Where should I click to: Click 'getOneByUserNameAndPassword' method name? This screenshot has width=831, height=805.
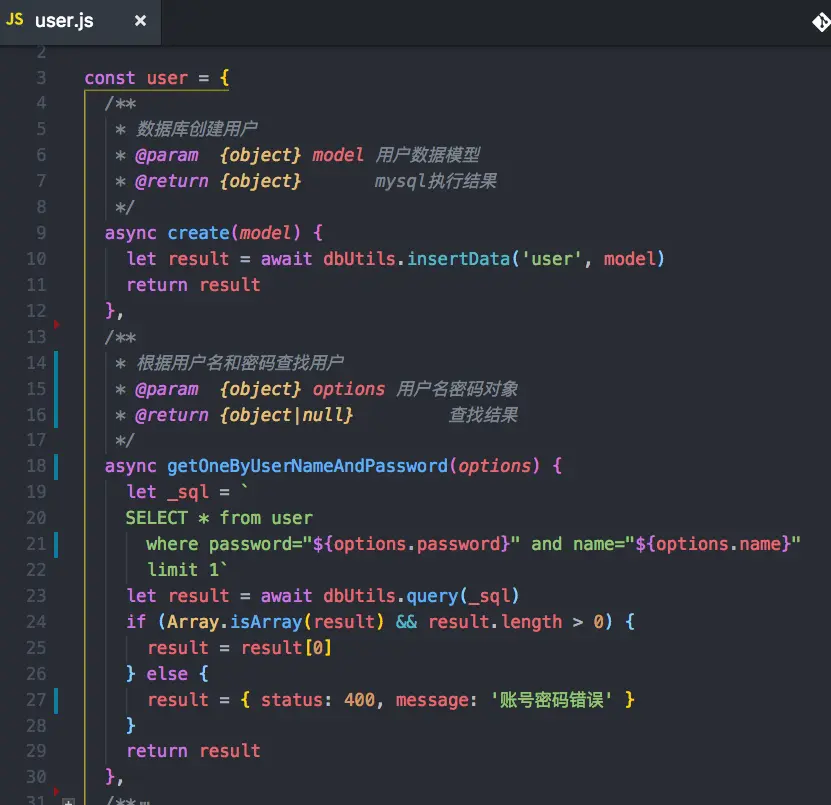[x=307, y=466]
